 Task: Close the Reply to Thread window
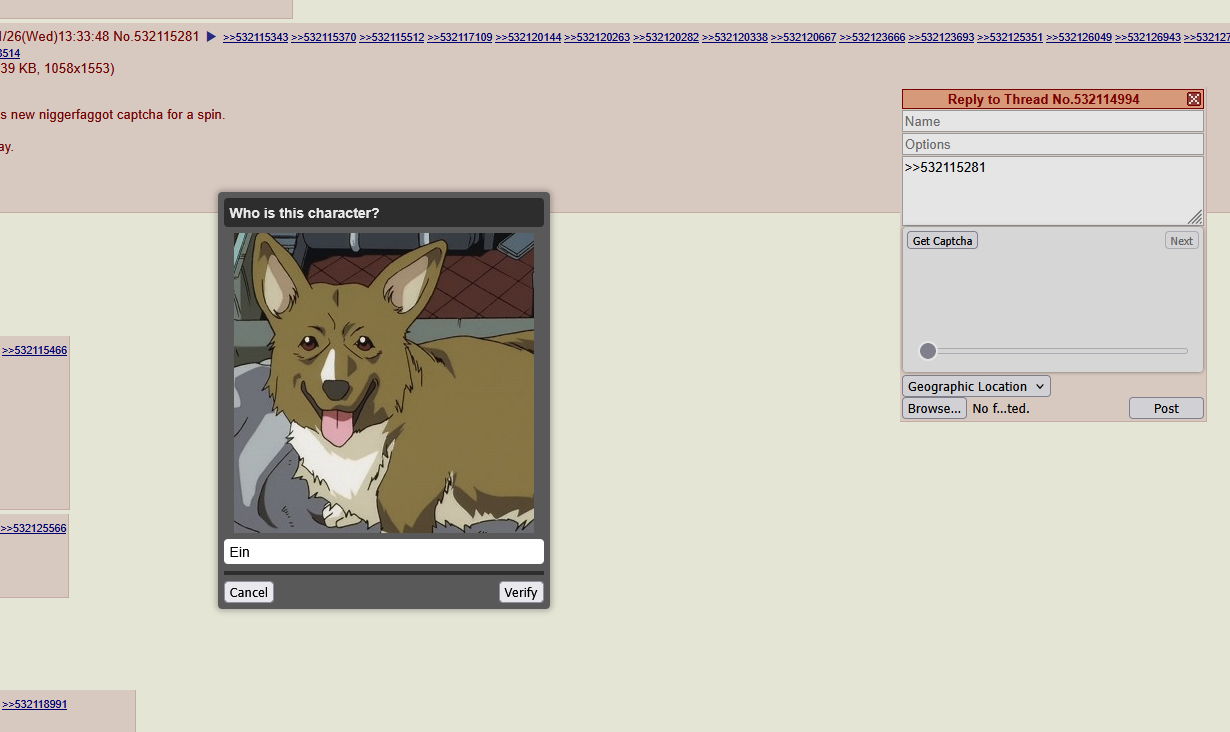point(1194,99)
